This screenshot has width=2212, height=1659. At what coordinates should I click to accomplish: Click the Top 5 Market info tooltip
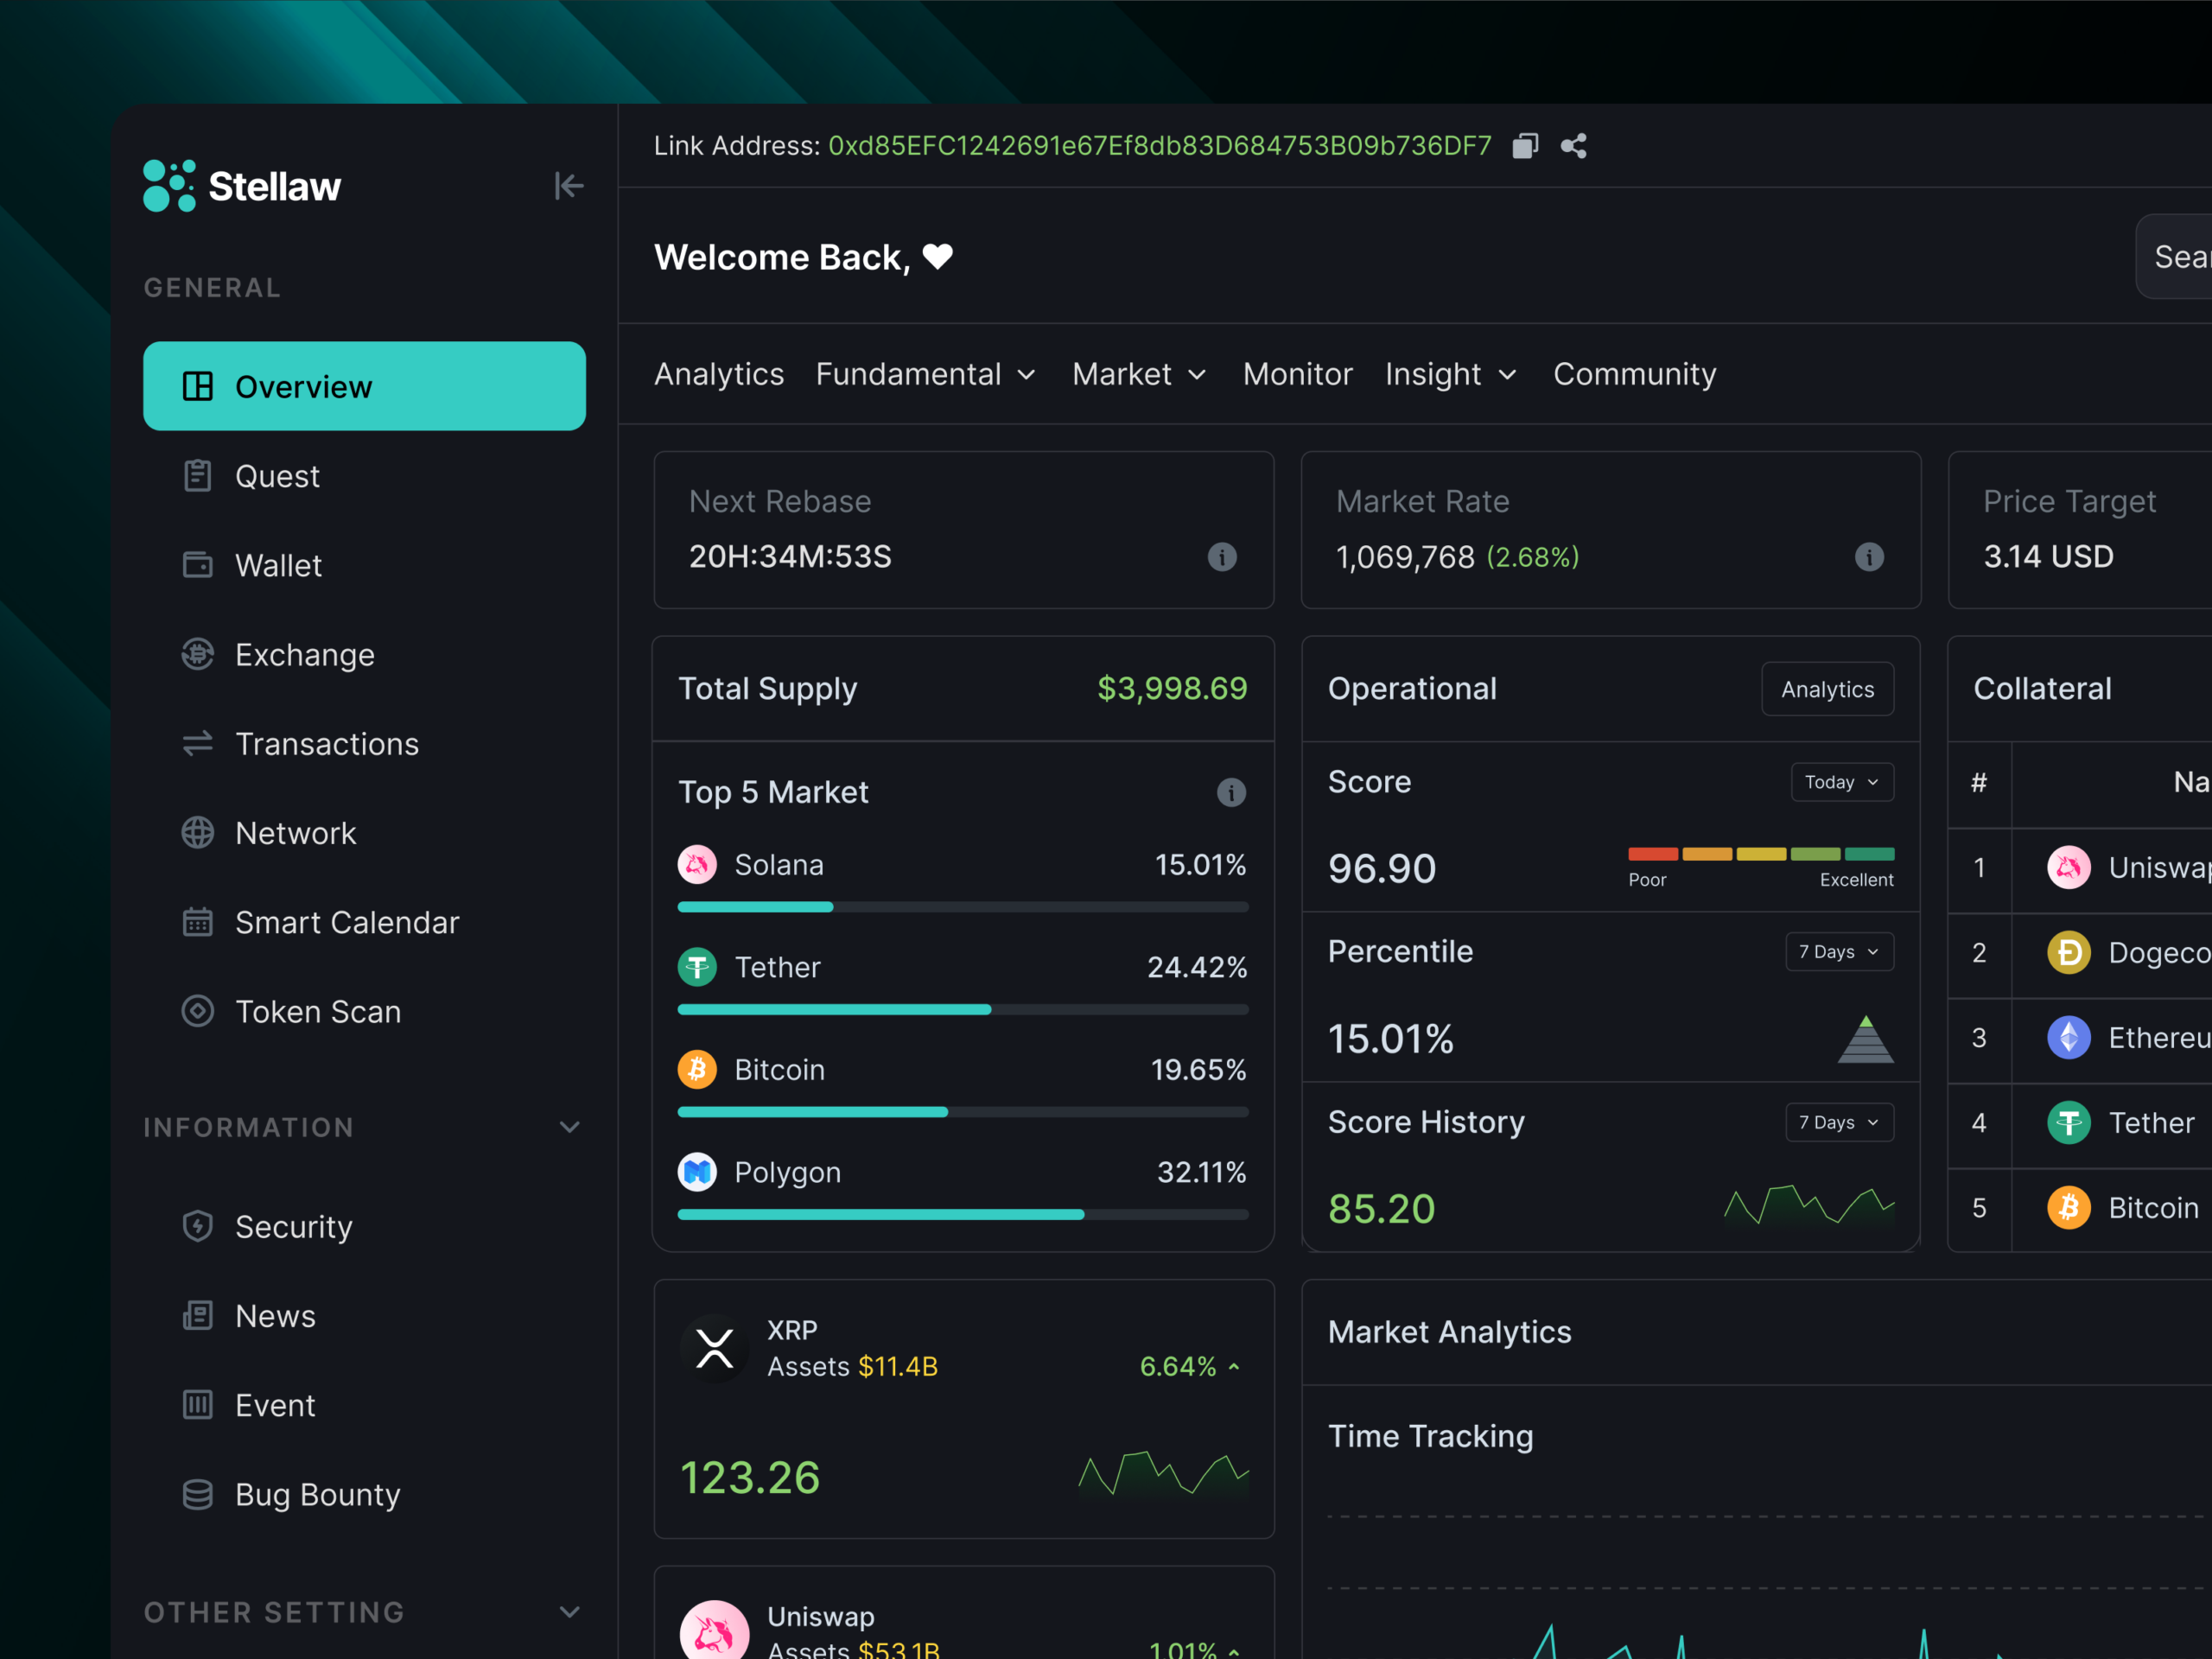pos(1231,792)
